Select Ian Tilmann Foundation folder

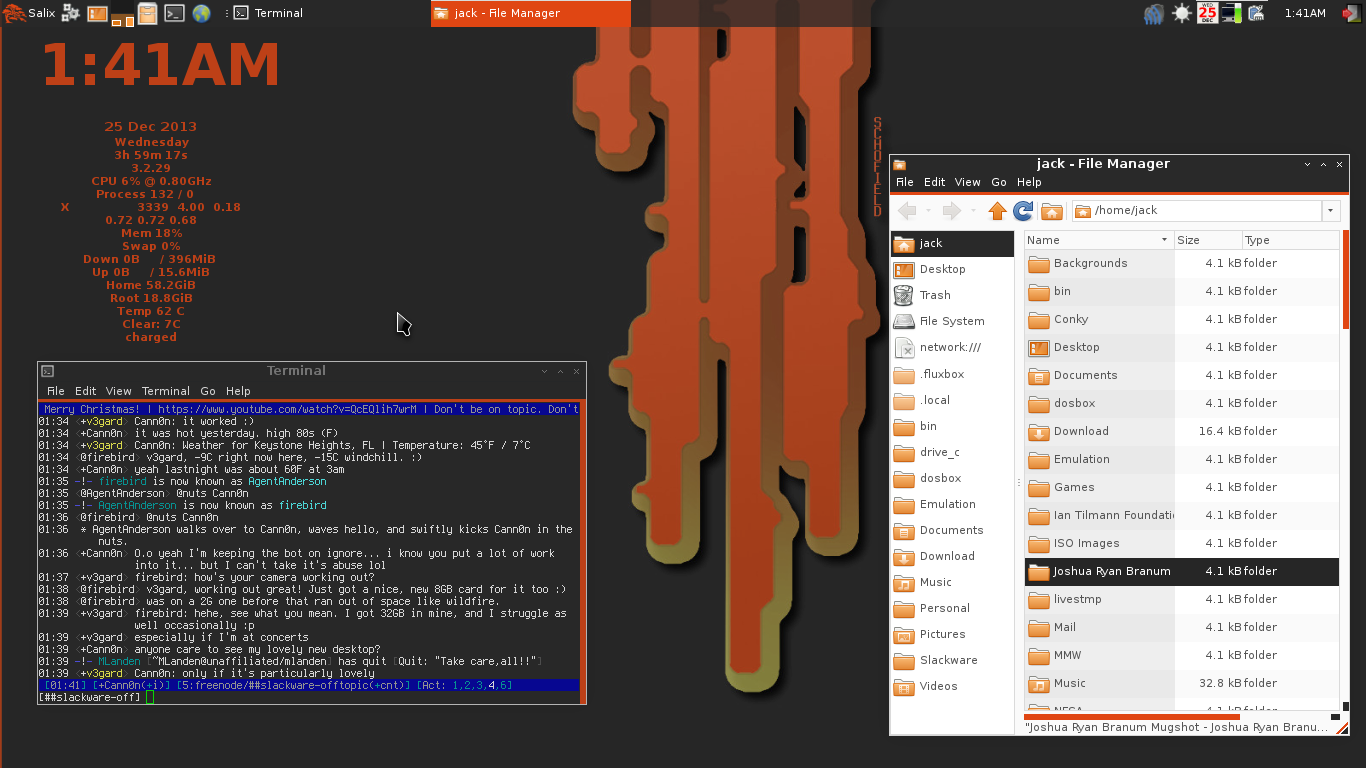1181,515
